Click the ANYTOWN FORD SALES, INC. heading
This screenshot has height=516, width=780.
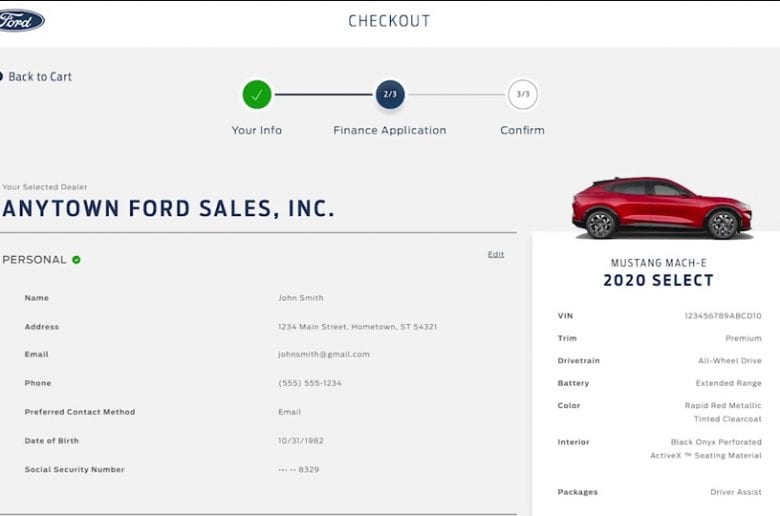coord(168,208)
